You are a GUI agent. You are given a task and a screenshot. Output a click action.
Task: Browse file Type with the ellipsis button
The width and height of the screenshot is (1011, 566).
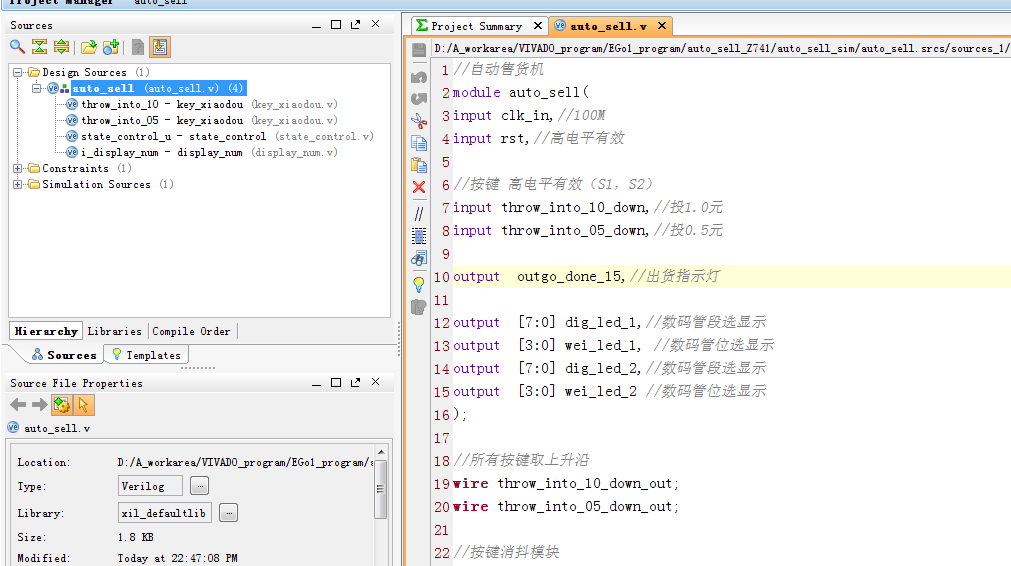(199, 485)
